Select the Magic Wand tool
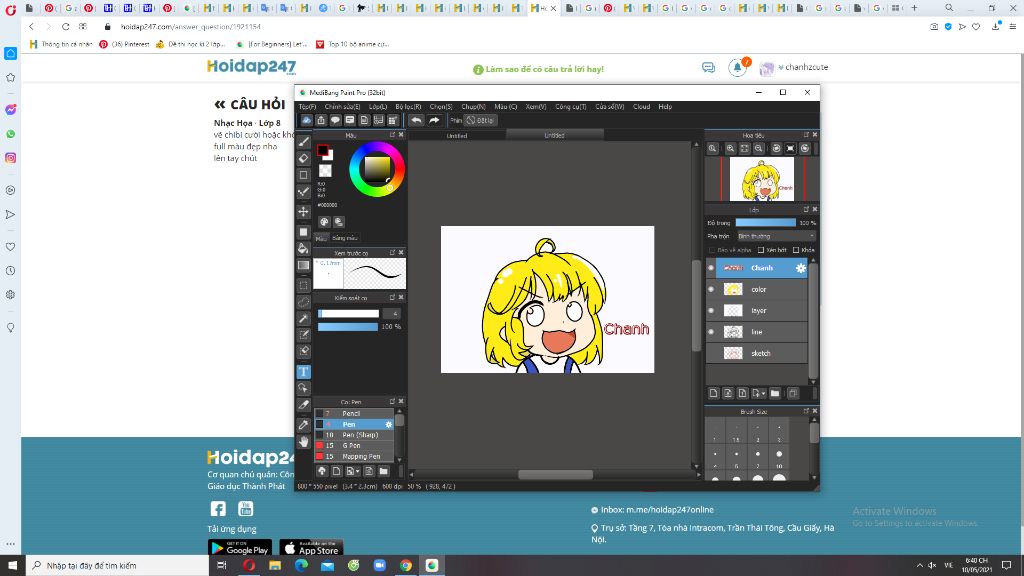This screenshot has width=1024, height=576. click(x=304, y=319)
